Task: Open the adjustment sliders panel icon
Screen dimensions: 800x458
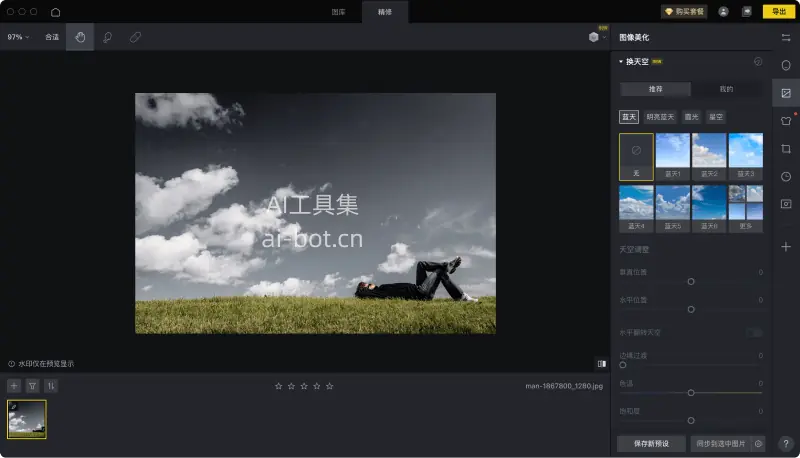Action: pos(786,37)
